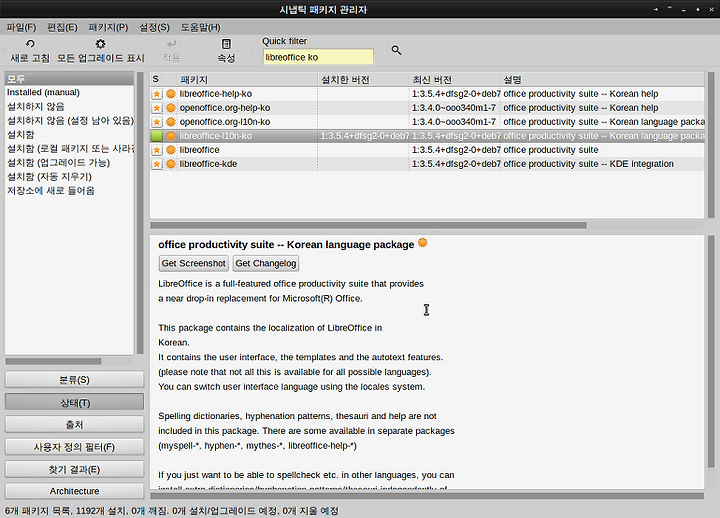This screenshot has width=720, height=518.
Task: Select the openoffice.org-help-ko package name
Action: coord(225,108)
